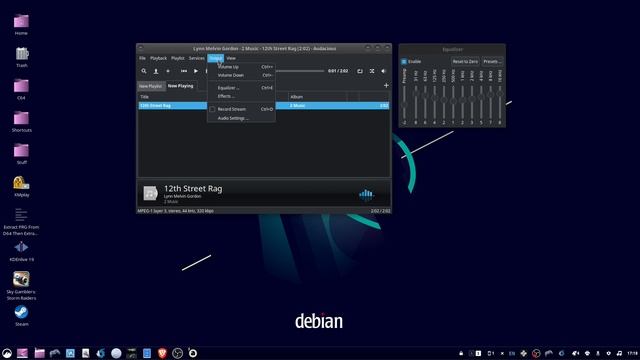This screenshot has width=640, height=360.
Task: Toggle the Record Stream checkbox
Action: pos(212,109)
